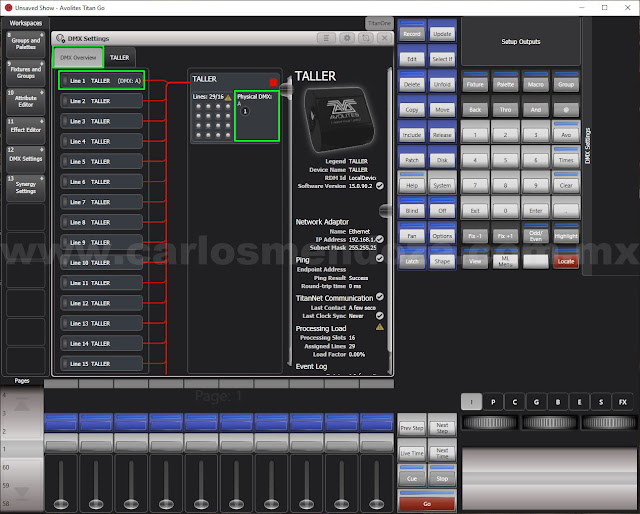Click the rightmost playback fader handle

pyautogui.click(x=376, y=505)
